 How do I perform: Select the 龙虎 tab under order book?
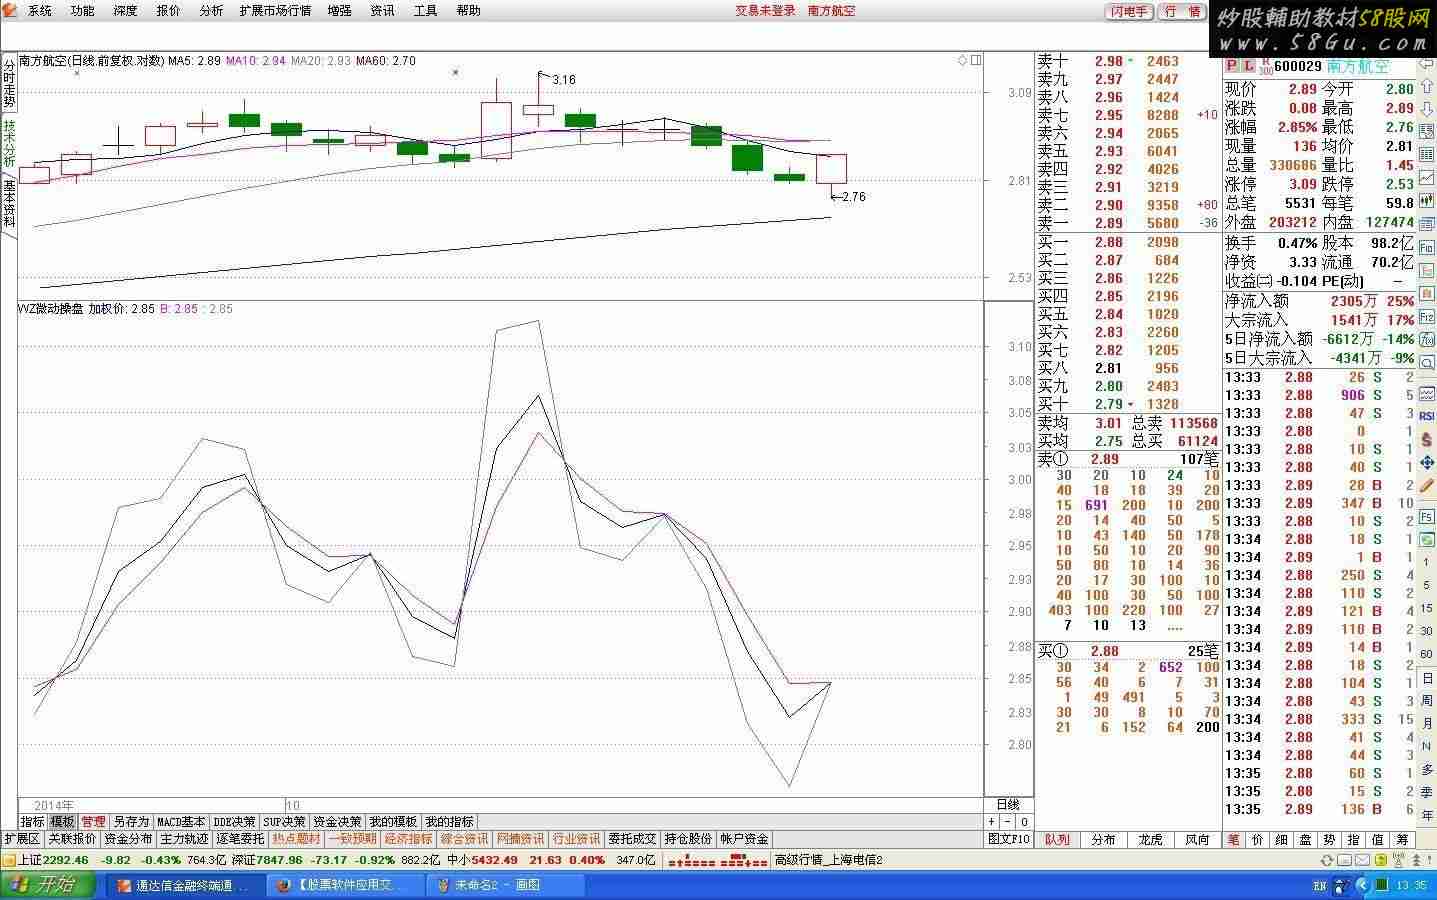(x=1150, y=840)
